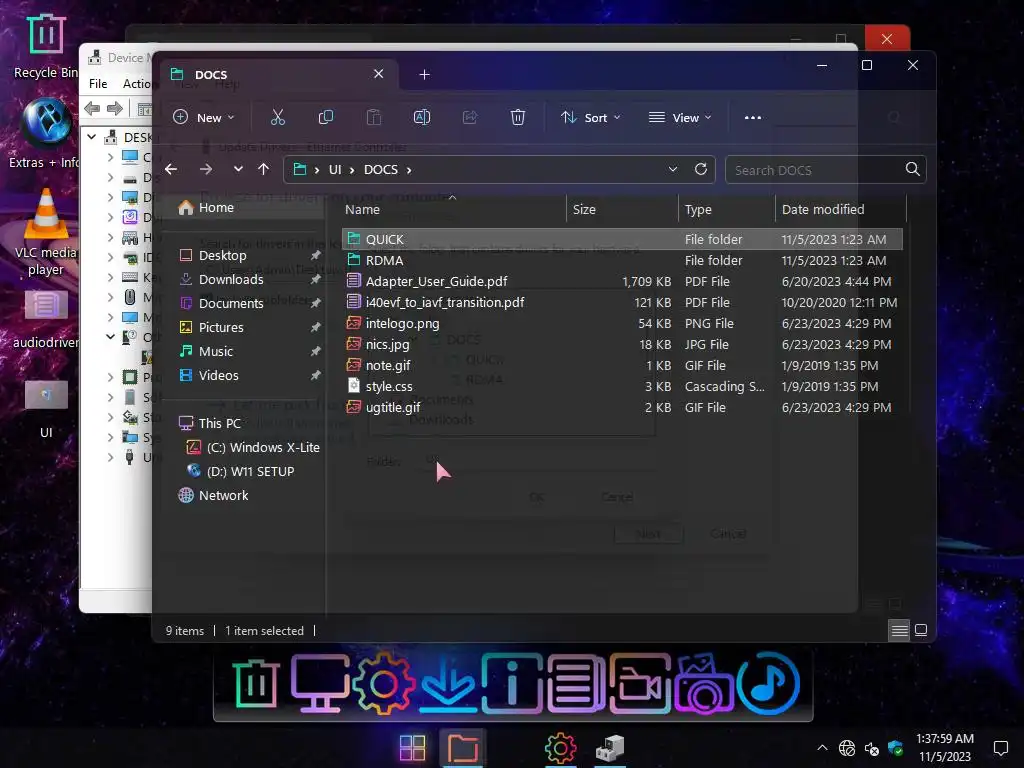Open Pictures in the sidebar
This screenshot has height=768, width=1024.
tap(221, 327)
